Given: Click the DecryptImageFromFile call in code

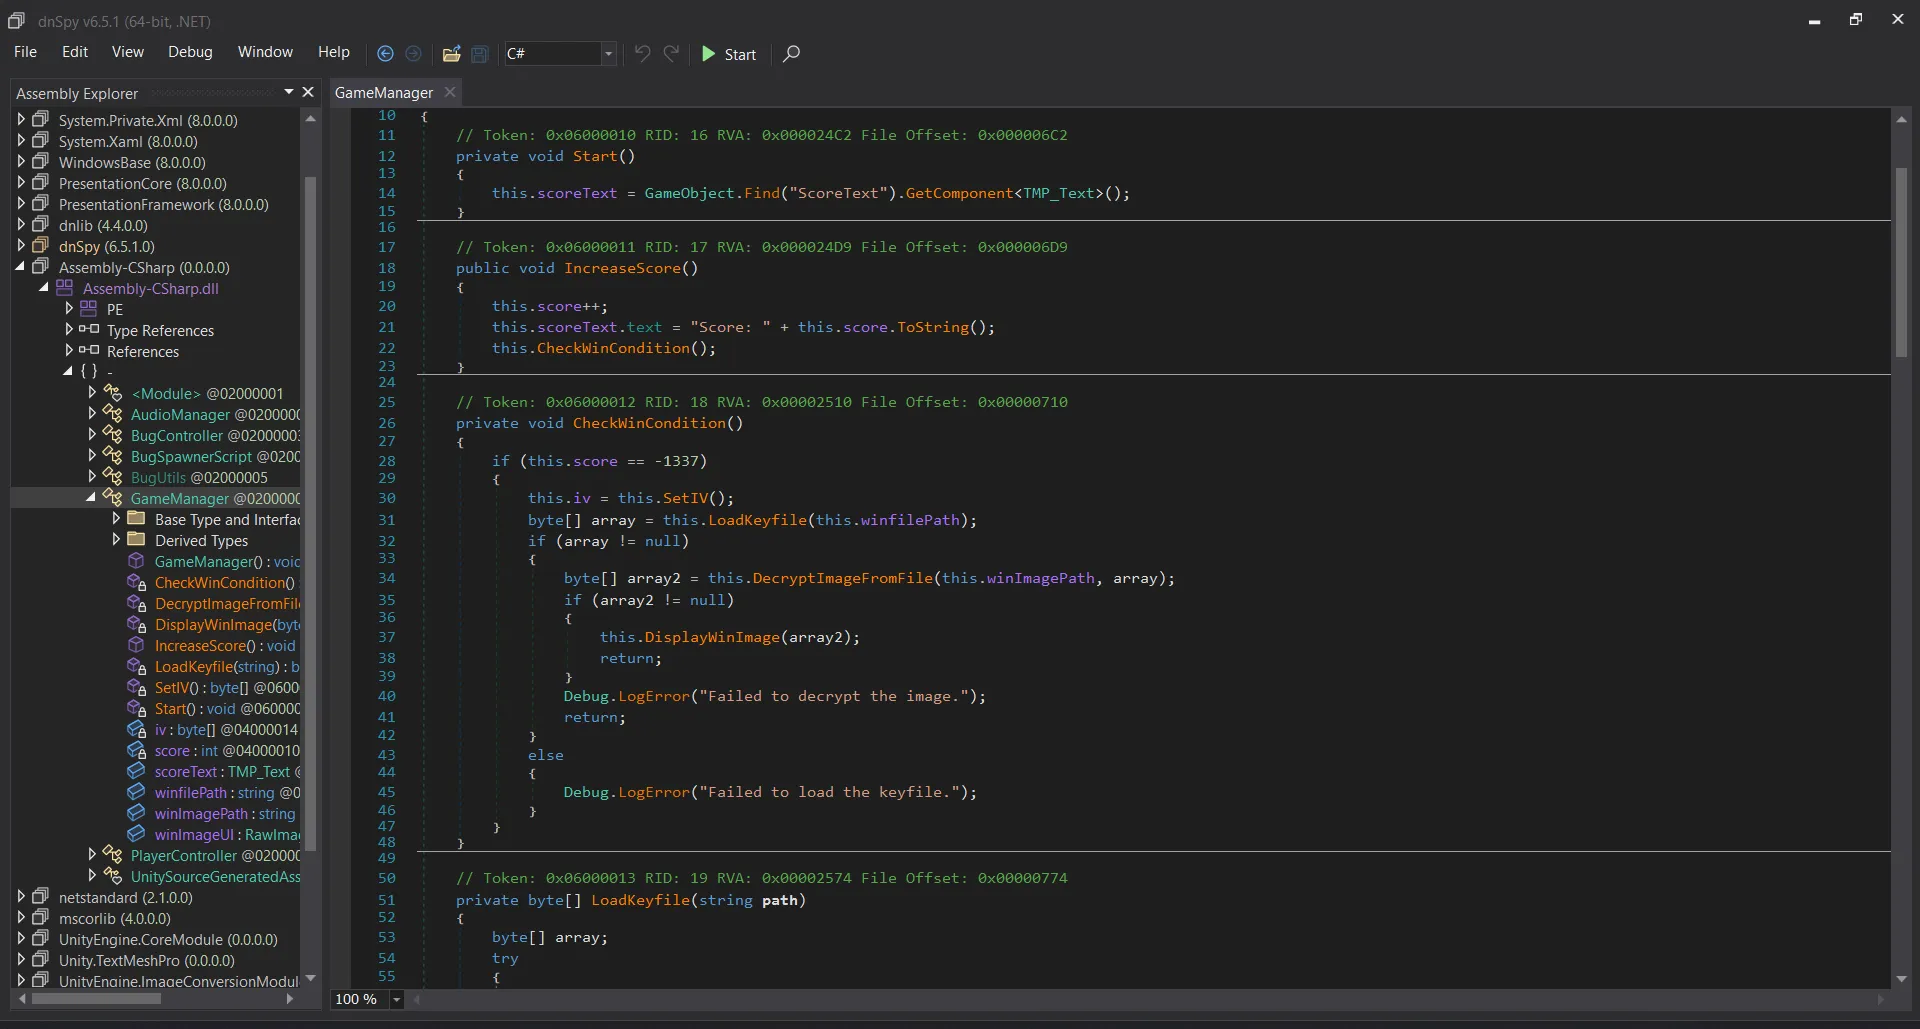Looking at the screenshot, I should click(842, 578).
